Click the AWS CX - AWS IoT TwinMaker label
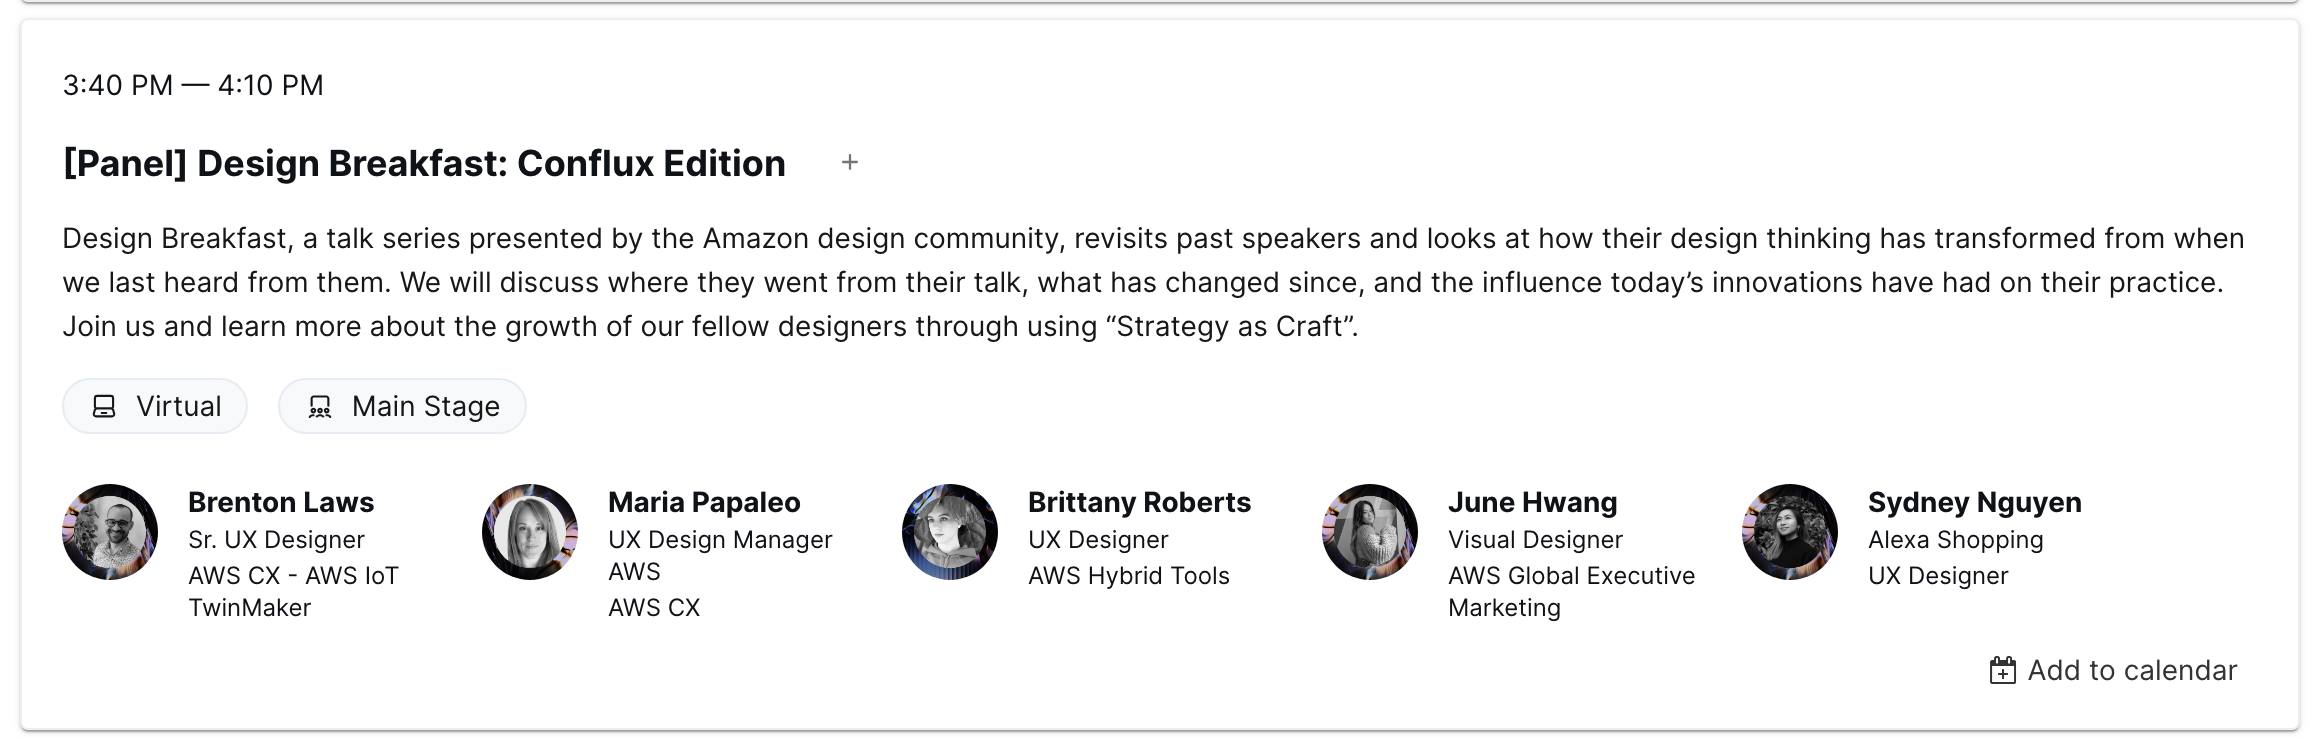This screenshot has height=738, width=2310. (293, 592)
